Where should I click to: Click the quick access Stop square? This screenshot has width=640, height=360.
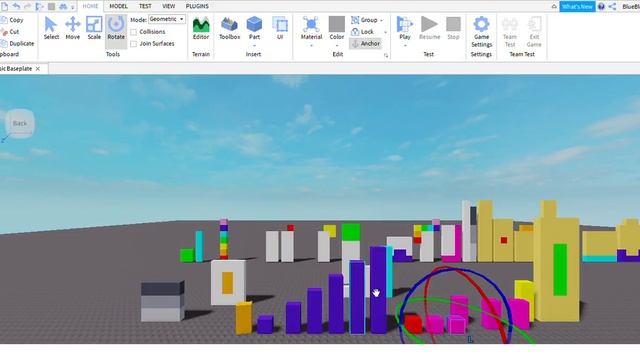coord(51,7)
